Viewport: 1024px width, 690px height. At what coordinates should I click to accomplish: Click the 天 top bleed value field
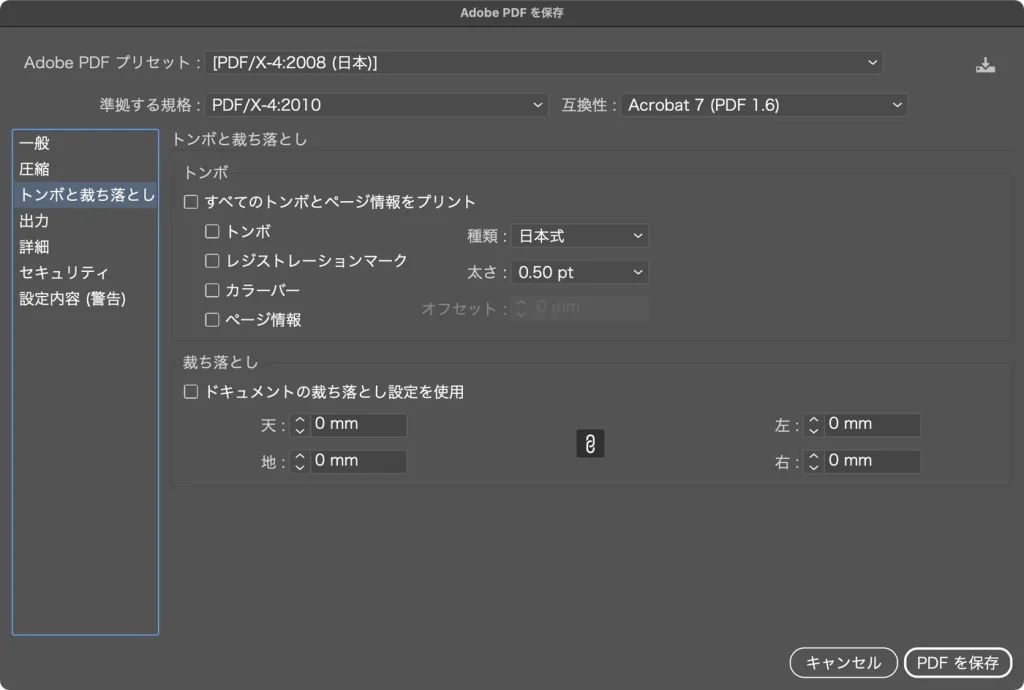click(358, 424)
